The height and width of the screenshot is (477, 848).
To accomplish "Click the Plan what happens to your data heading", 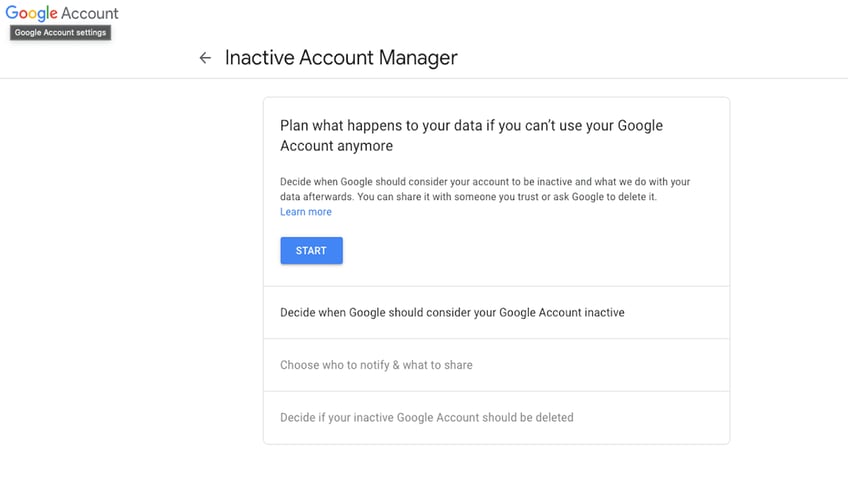I will [x=471, y=135].
